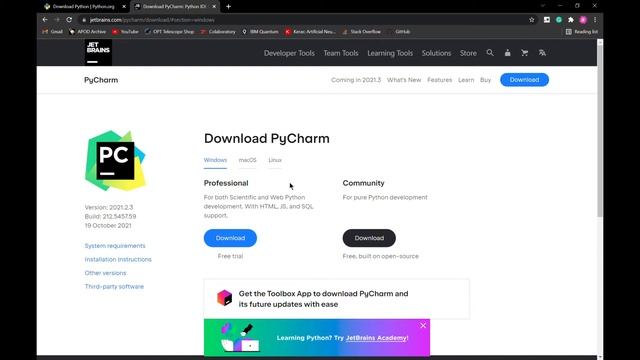Open the Stack Overflow bookmark

(362, 31)
